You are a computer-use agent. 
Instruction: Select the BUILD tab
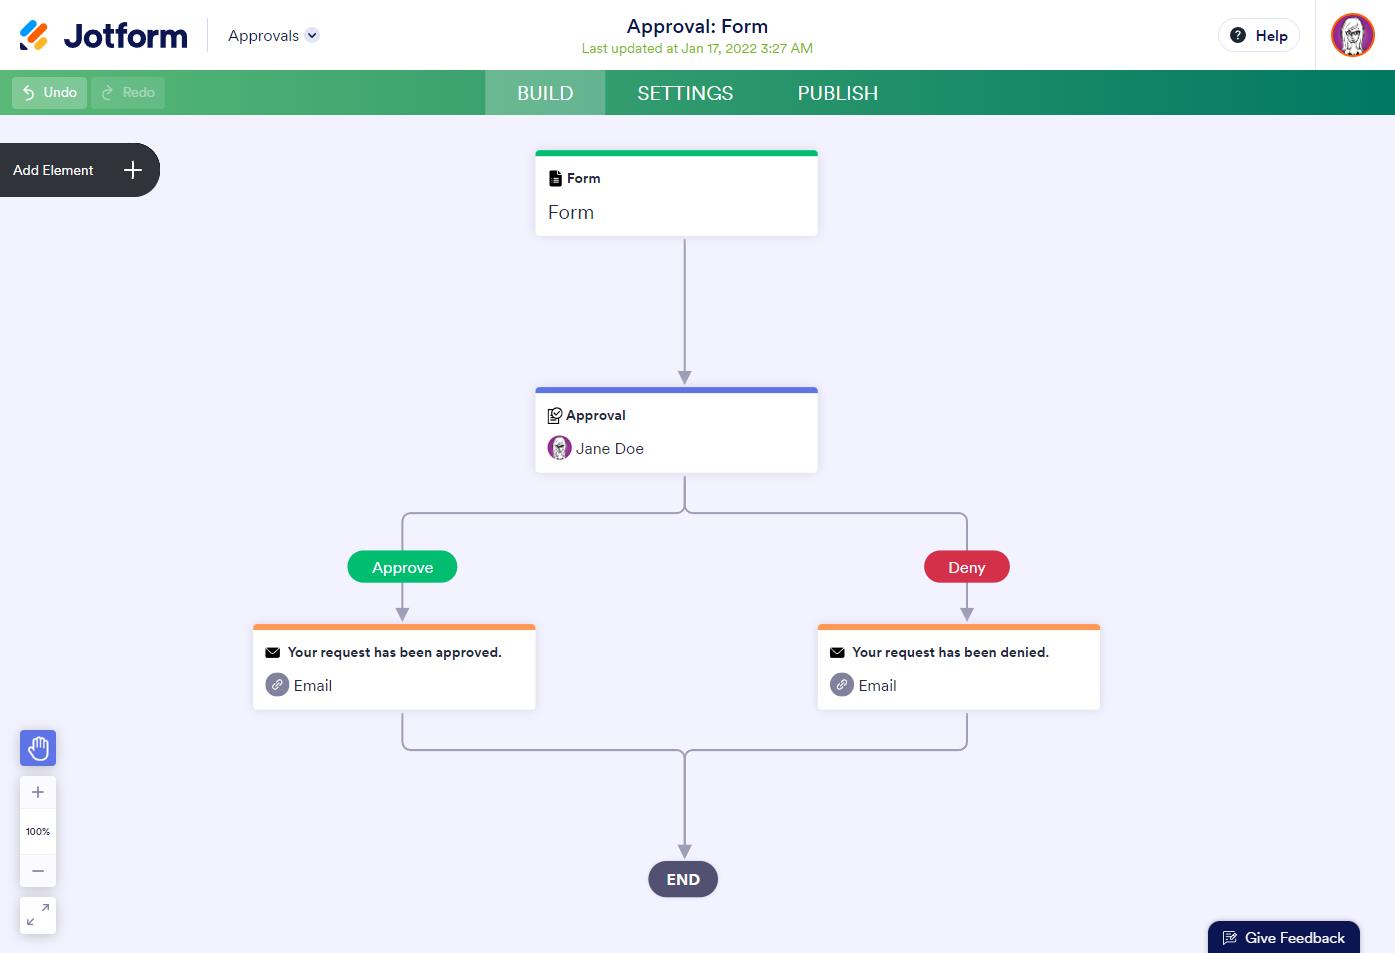pos(545,93)
